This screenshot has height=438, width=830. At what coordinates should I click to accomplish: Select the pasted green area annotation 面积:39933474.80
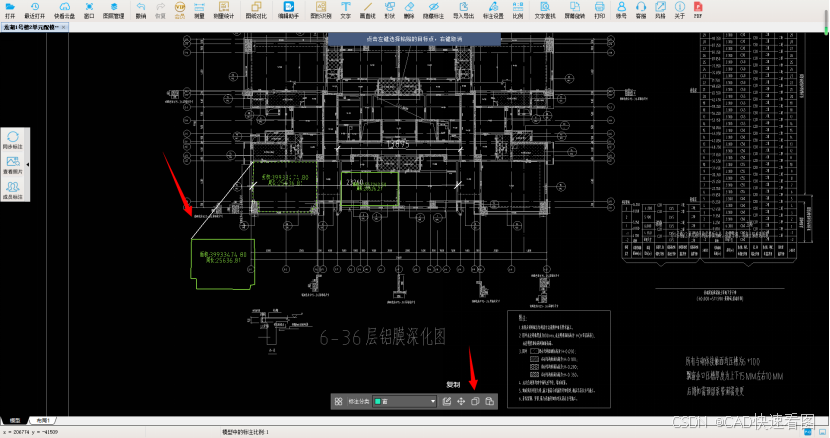pos(223,264)
